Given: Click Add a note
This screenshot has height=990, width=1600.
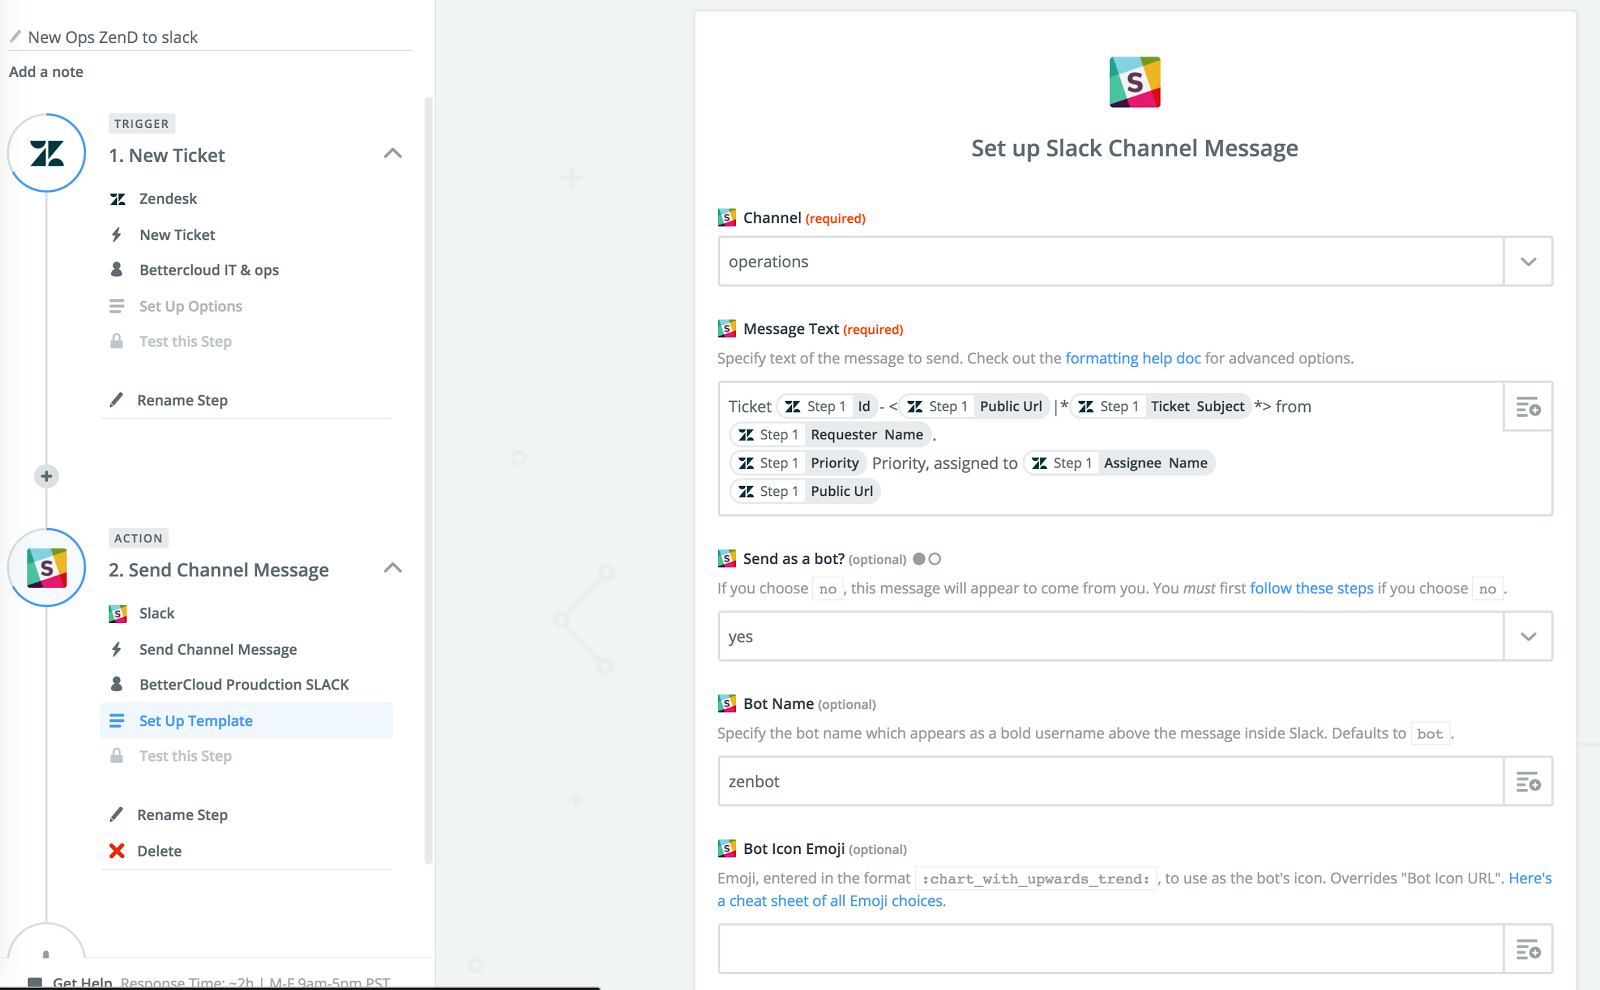Looking at the screenshot, I should click(x=46, y=72).
